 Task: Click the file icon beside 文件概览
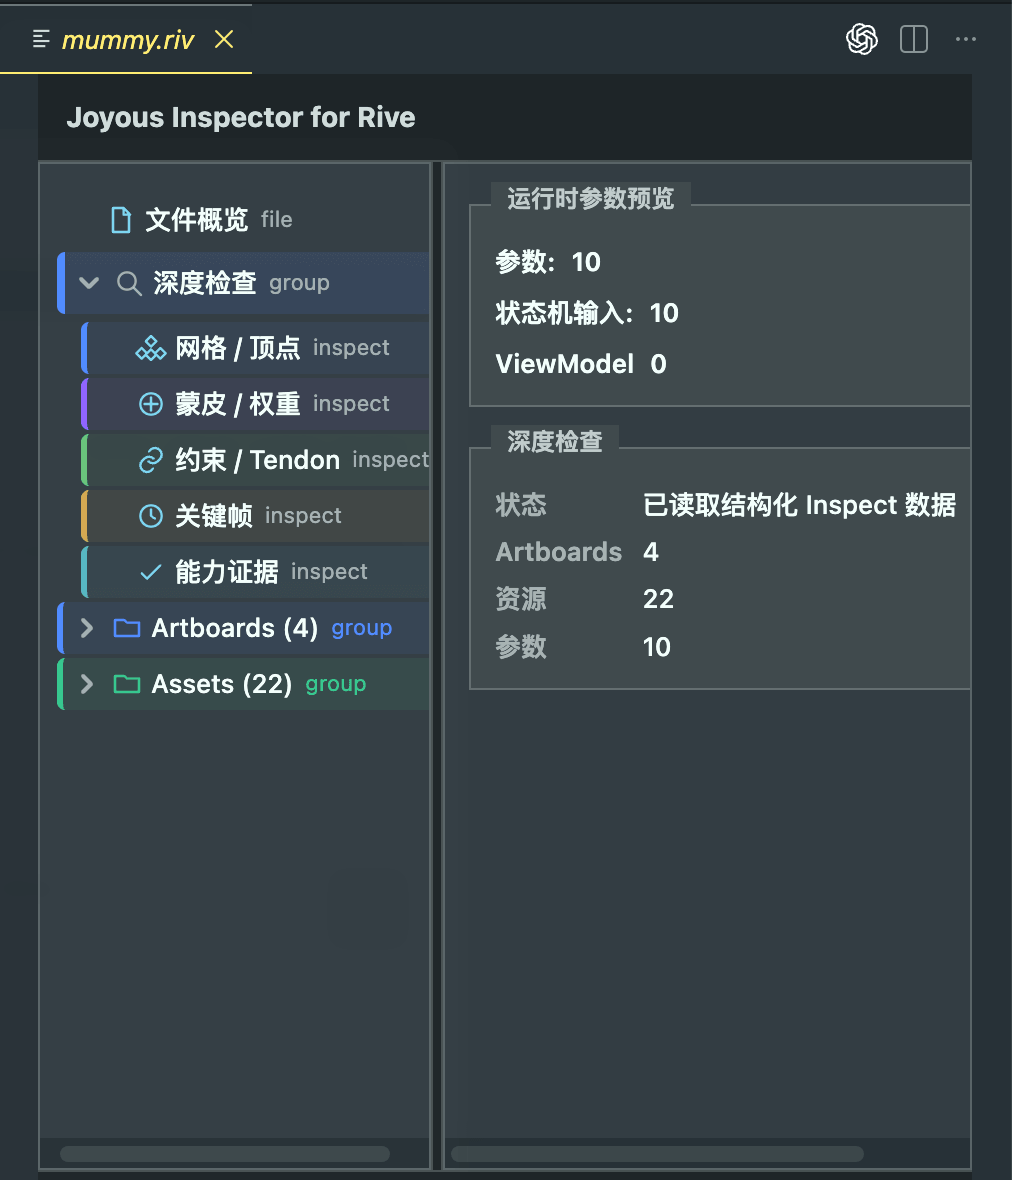click(121, 220)
